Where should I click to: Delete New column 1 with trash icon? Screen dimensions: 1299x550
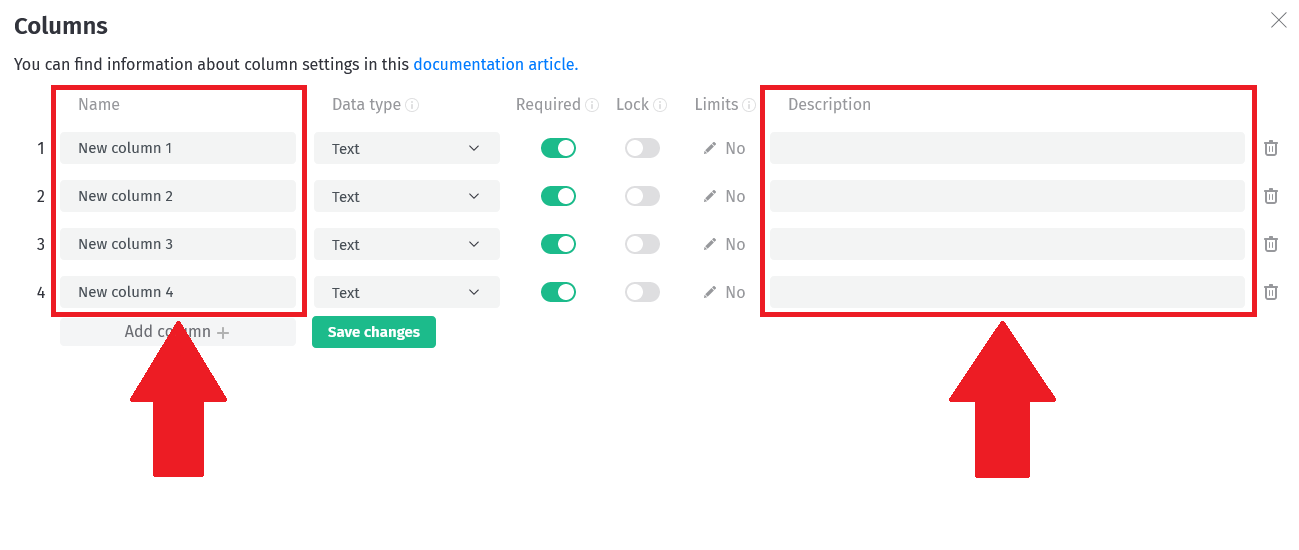point(1271,148)
